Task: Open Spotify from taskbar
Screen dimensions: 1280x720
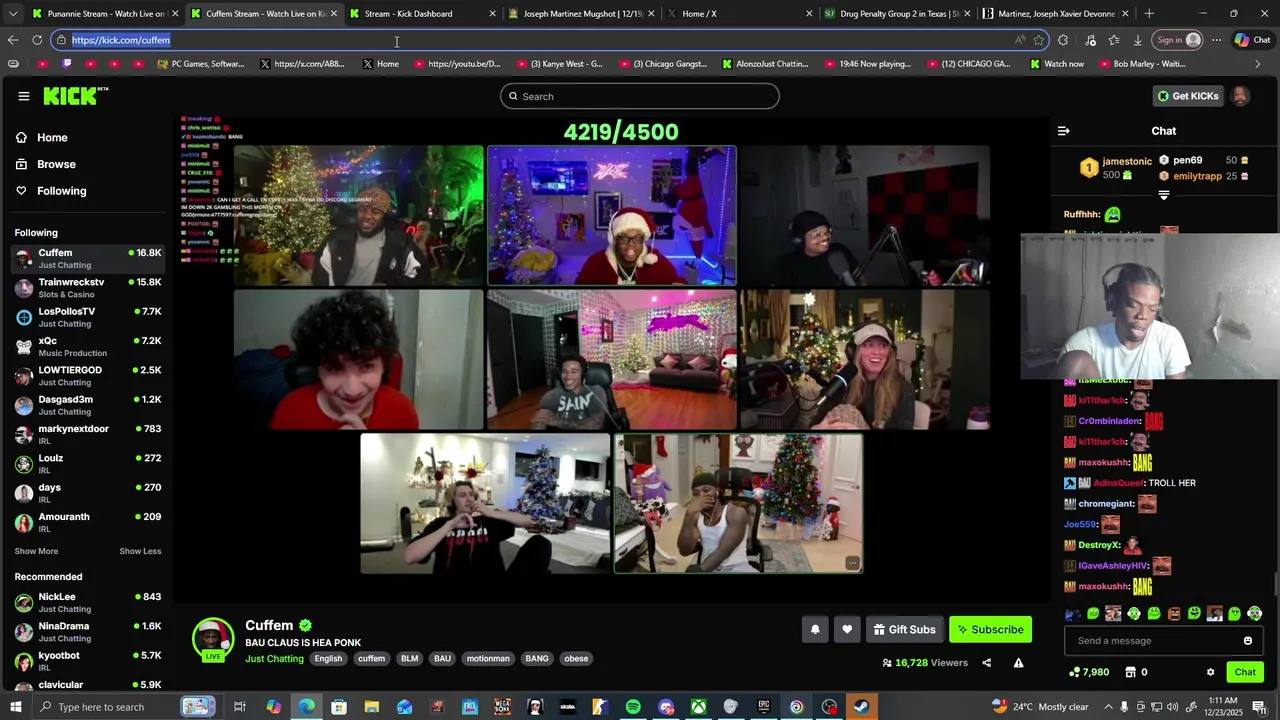Action: pyautogui.click(x=633, y=707)
